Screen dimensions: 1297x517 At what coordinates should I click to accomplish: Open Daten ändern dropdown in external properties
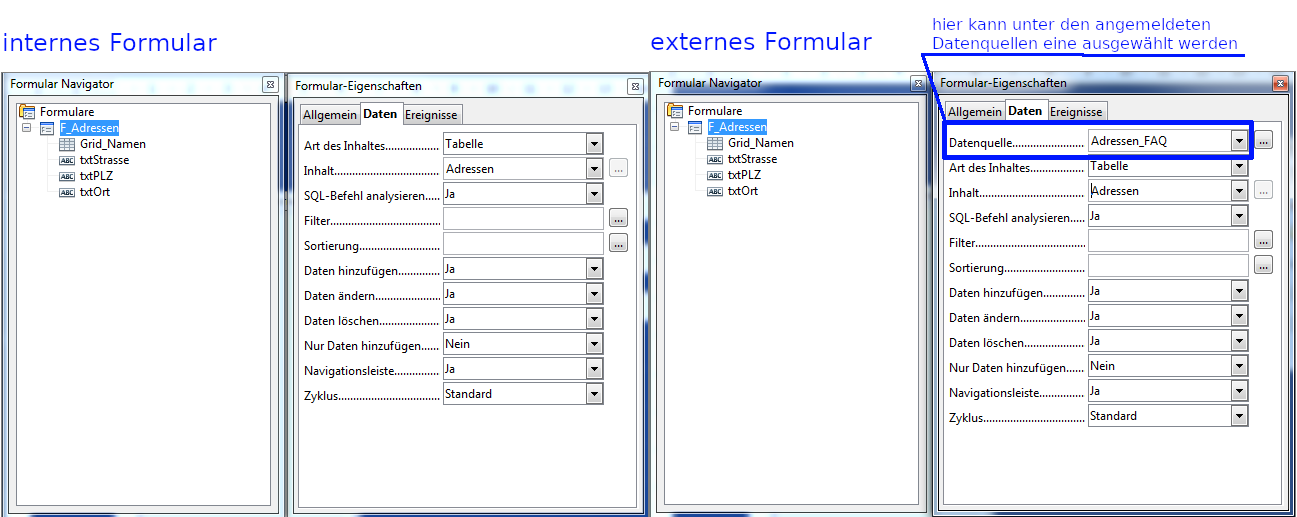(1240, 316)
